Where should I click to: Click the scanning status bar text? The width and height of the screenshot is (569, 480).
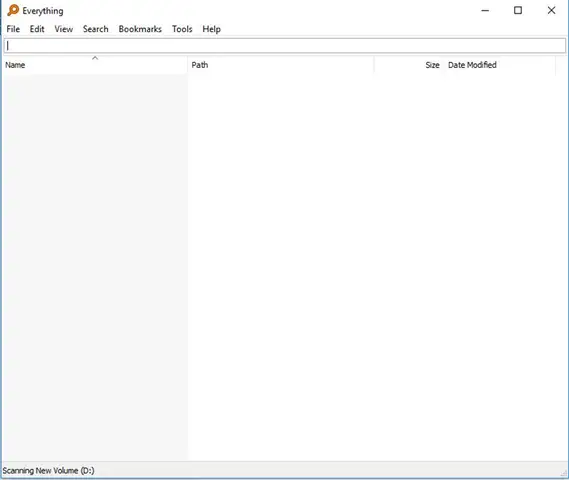[48, 471]
